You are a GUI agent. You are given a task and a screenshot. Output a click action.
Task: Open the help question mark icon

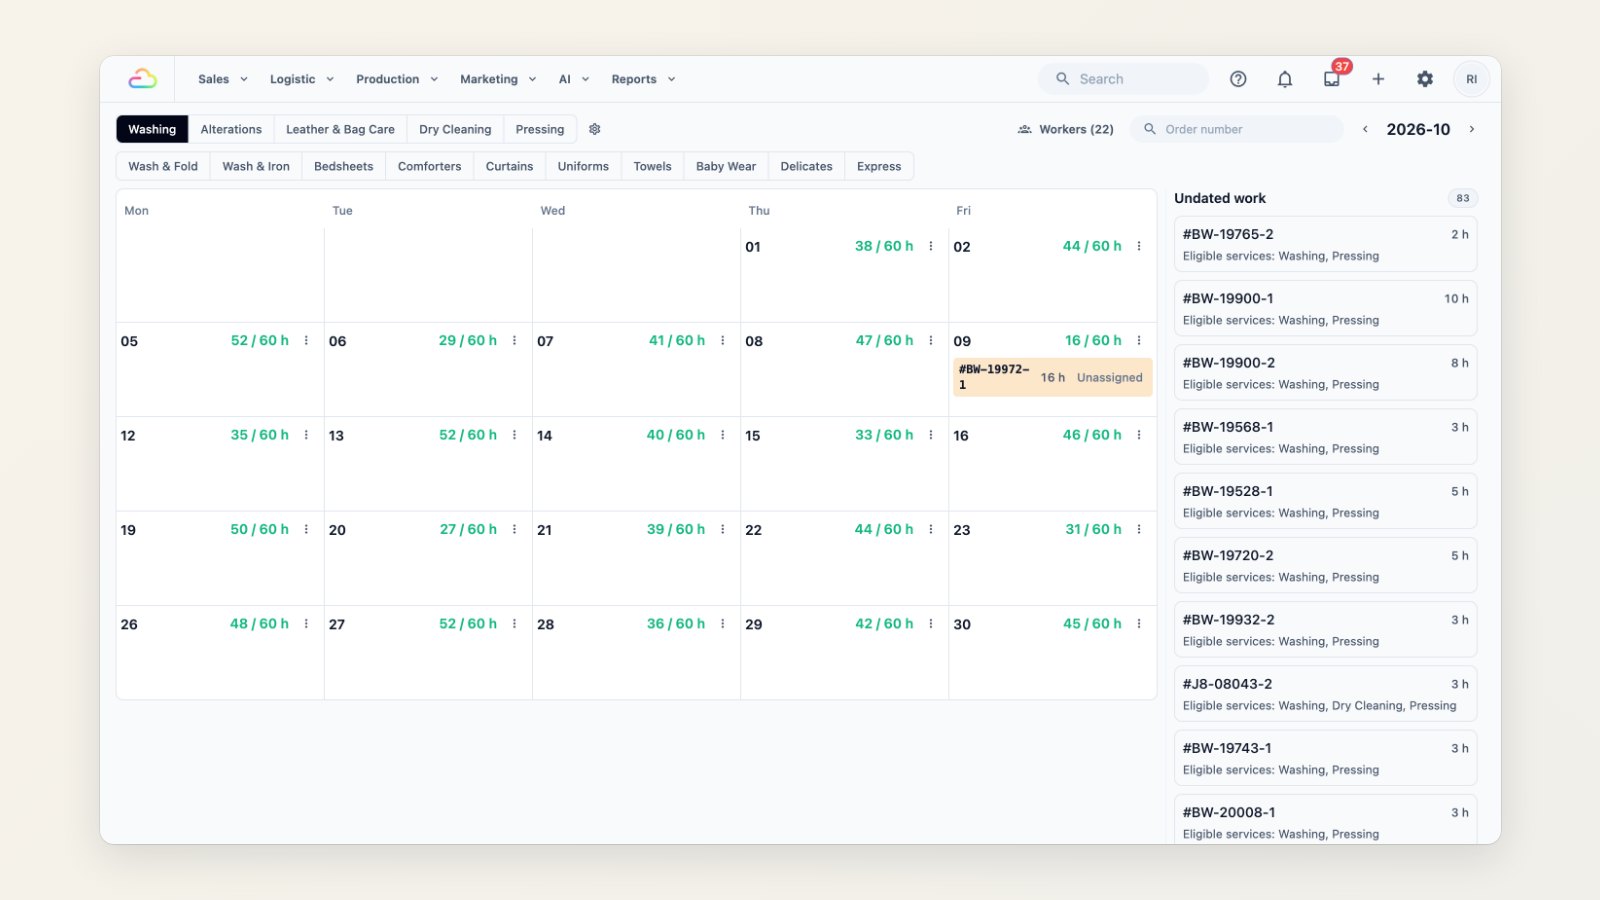(x=1238, y=79)
